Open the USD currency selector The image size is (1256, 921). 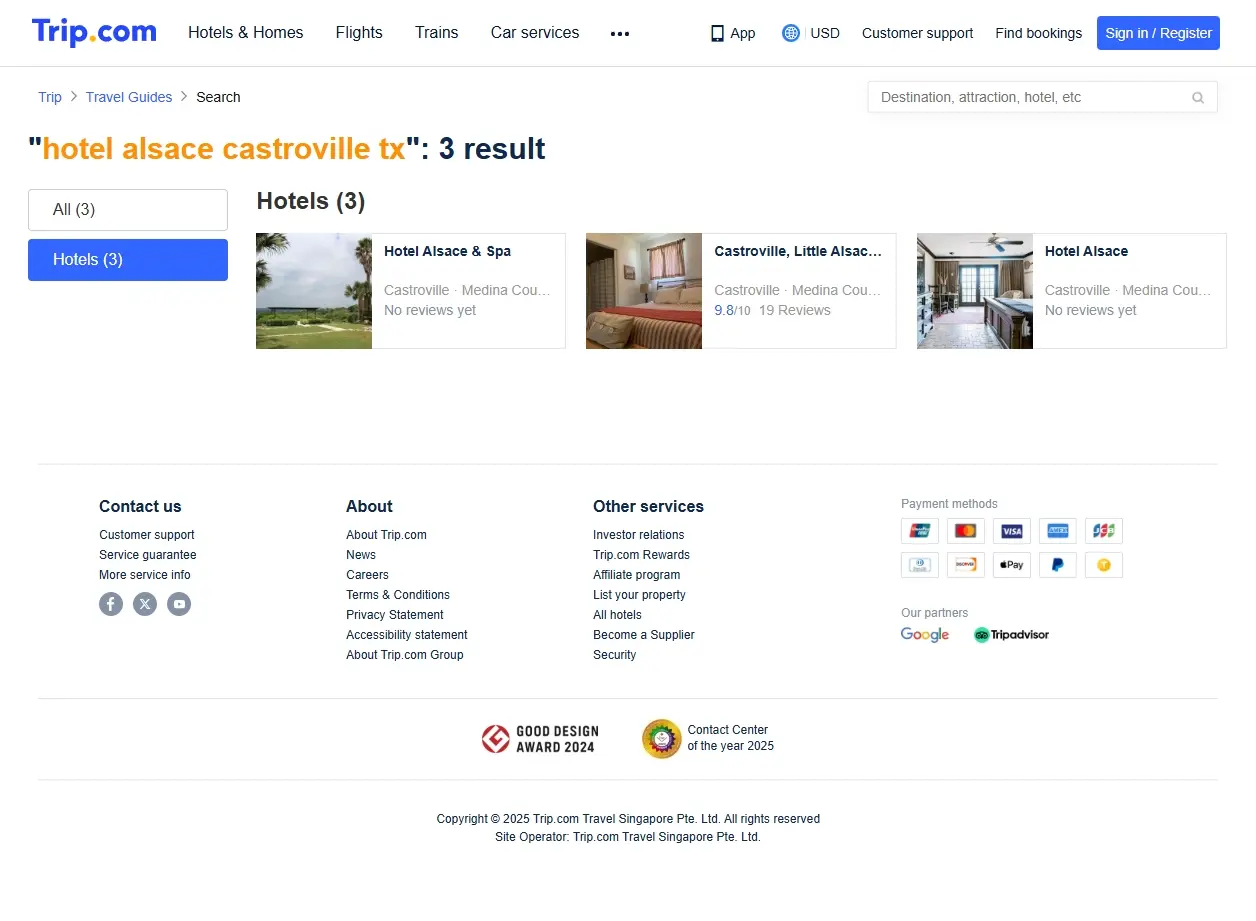point(825,33)
